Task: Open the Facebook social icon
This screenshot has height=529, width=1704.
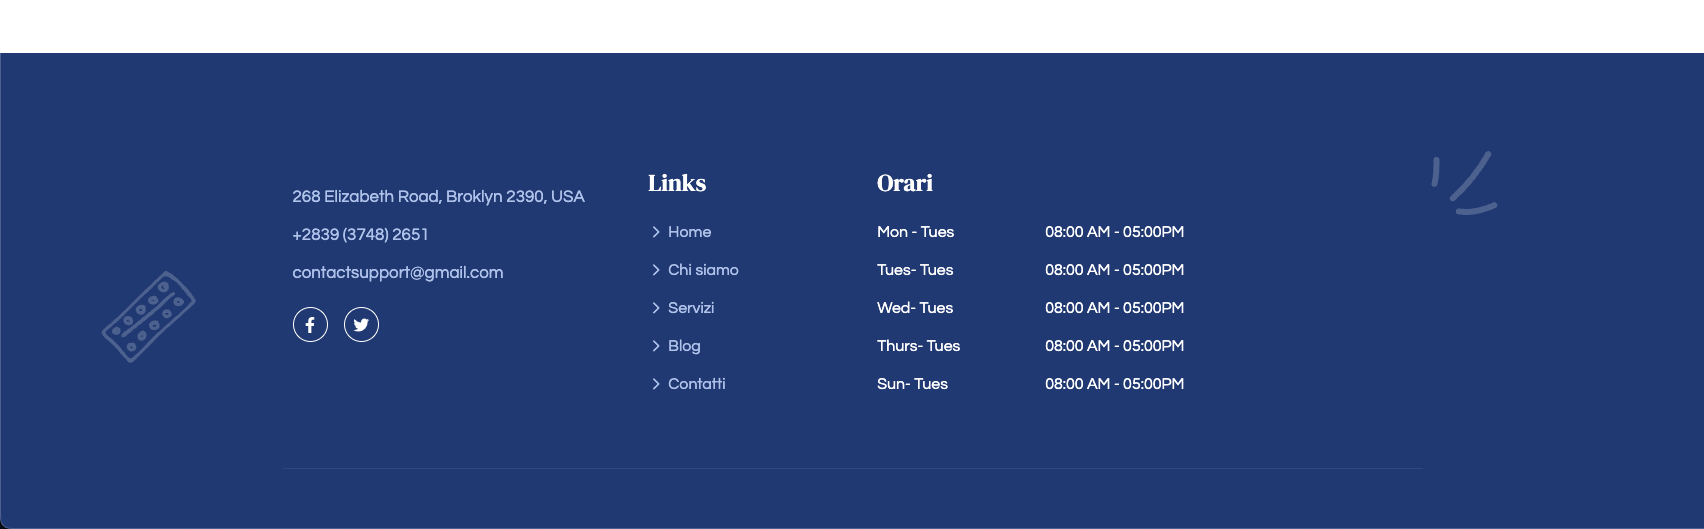Action: click(x=310, y=325)
